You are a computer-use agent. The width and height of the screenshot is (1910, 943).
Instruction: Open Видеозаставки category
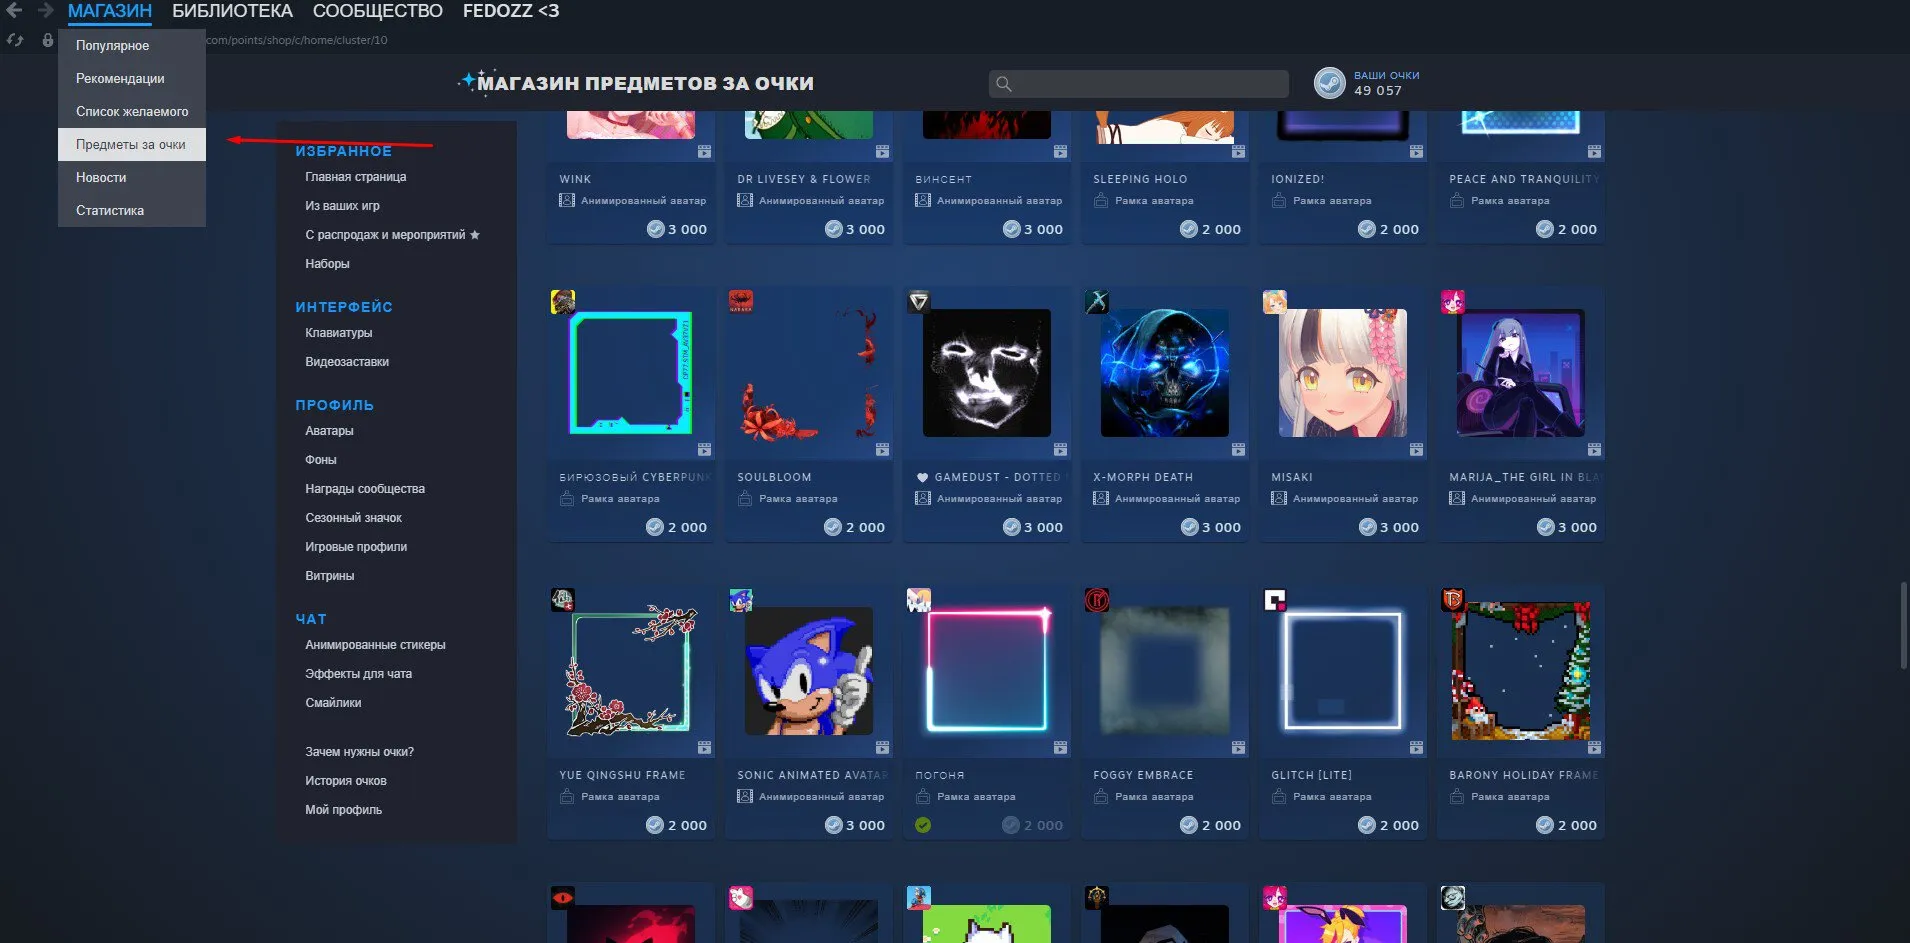click(x=347, y=362)
